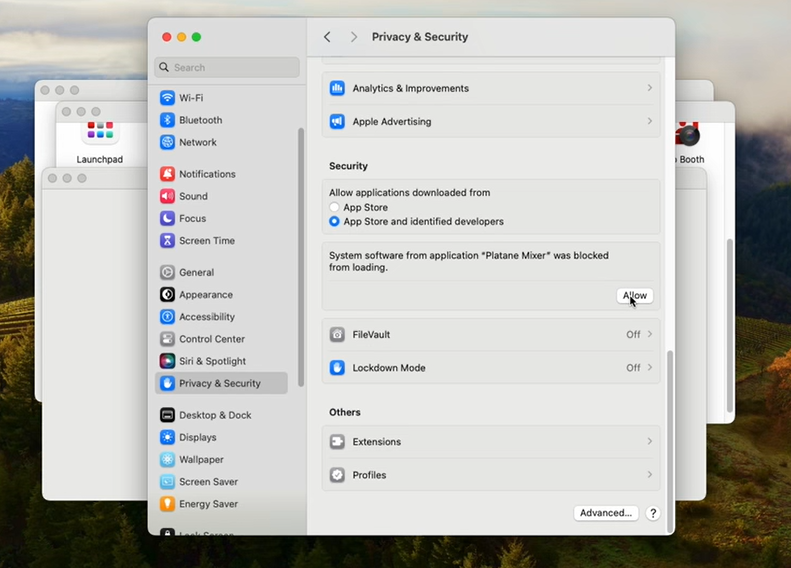Open the Desktop & Dock icon
The width and height of the screenshot is (791, 568).
(x=167, y=415)
